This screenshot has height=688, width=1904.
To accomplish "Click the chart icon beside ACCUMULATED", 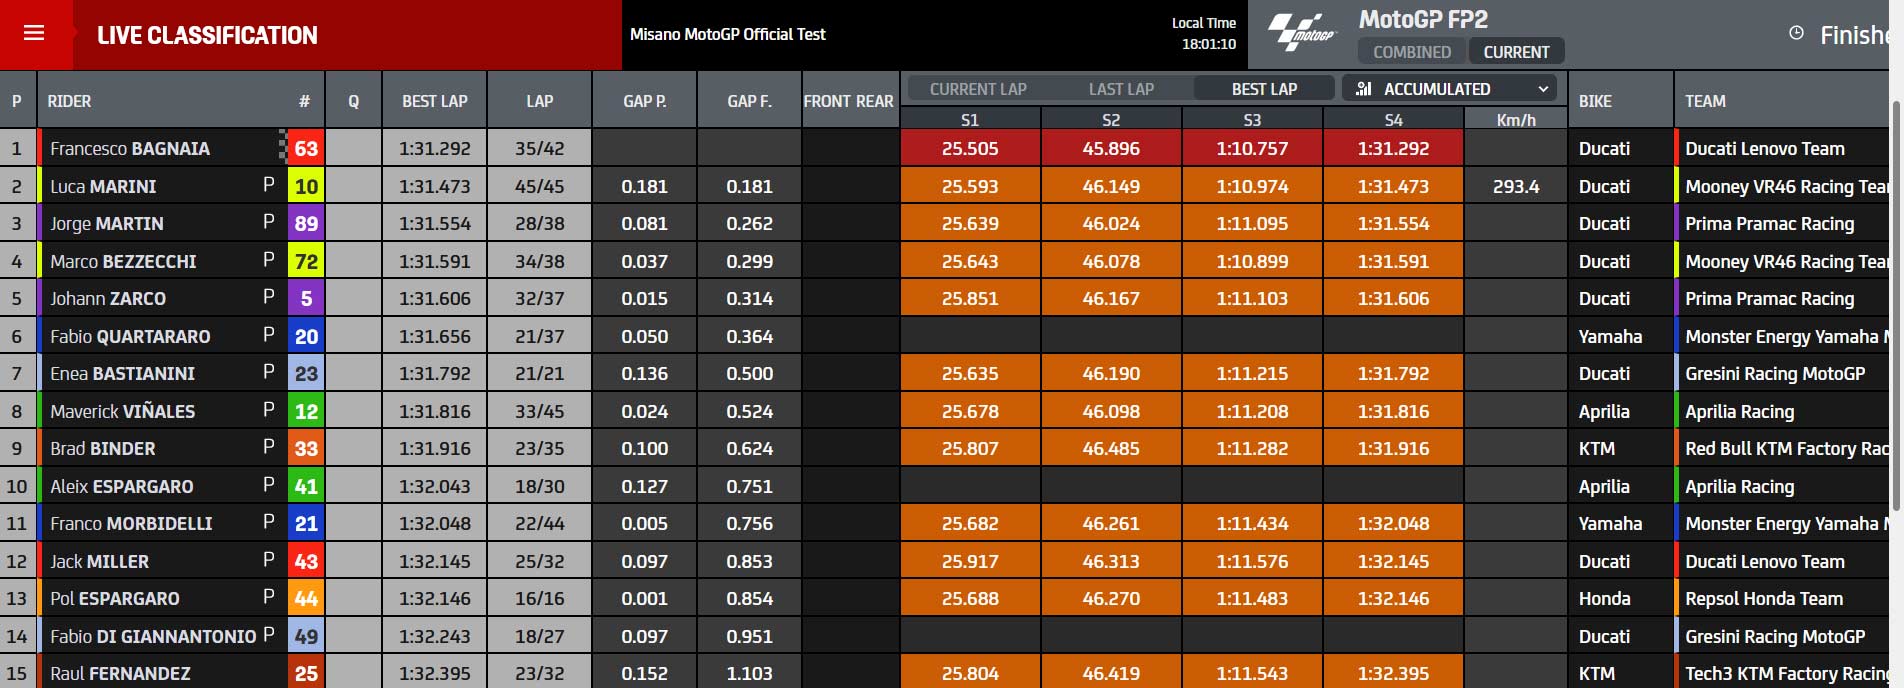I will [1363, 89].
